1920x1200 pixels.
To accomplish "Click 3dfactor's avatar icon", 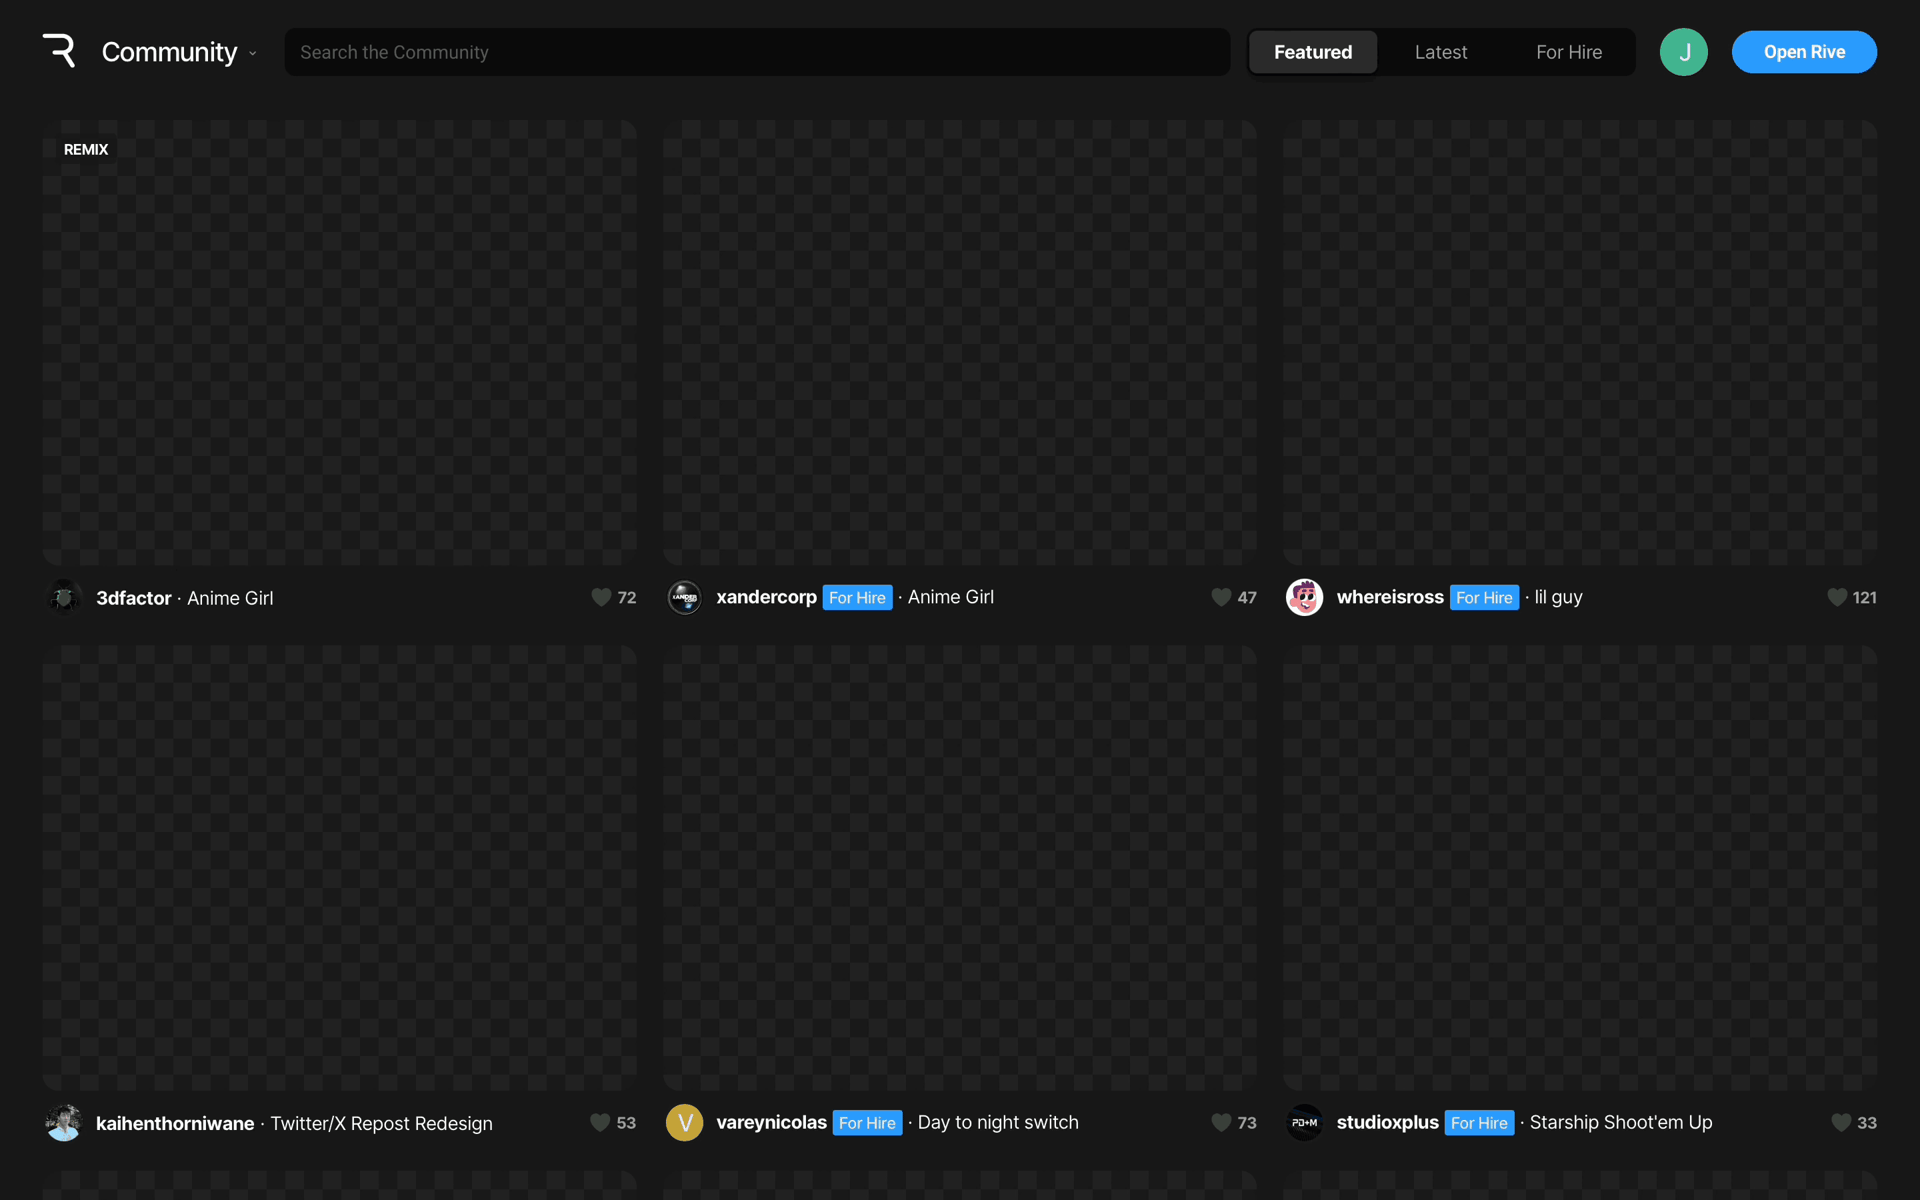I will click(x=64, y=597).
